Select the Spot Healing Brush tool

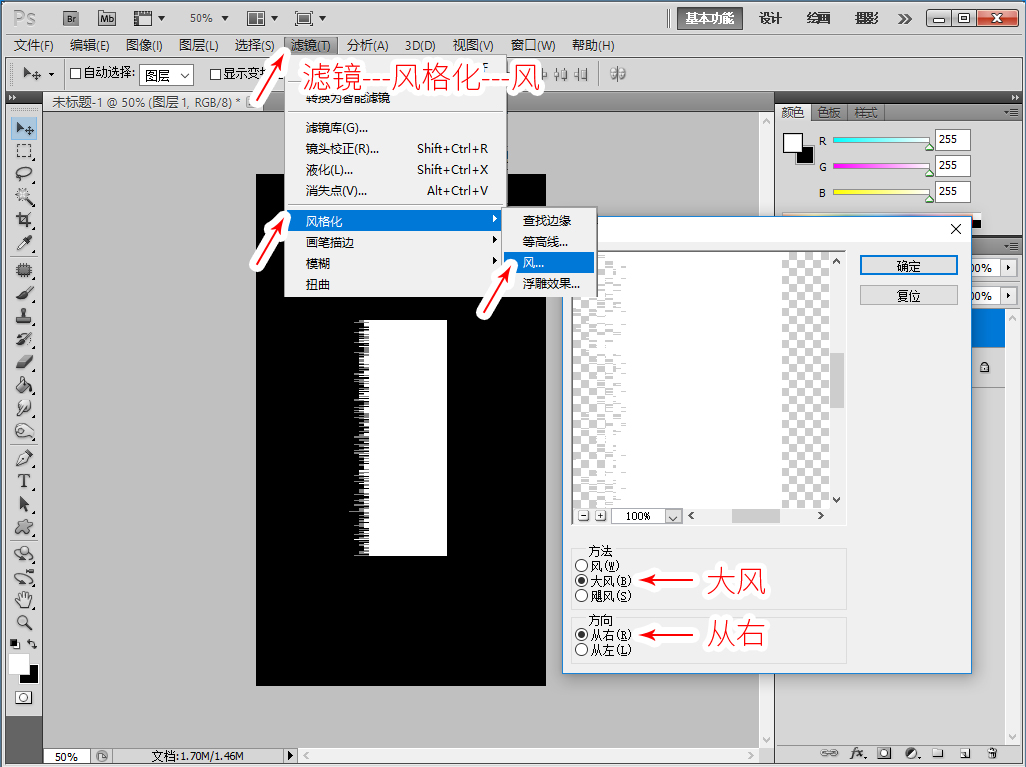(24, 270)
